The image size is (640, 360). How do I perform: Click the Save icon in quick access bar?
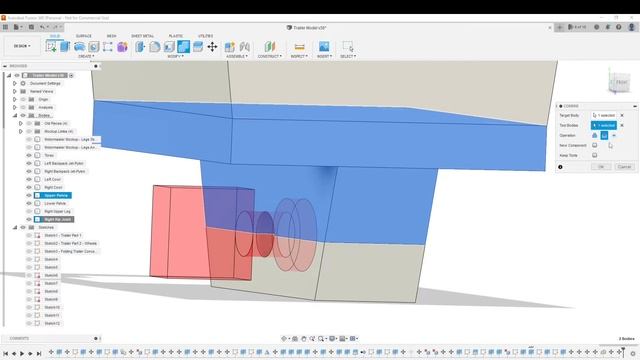[31, 27]
